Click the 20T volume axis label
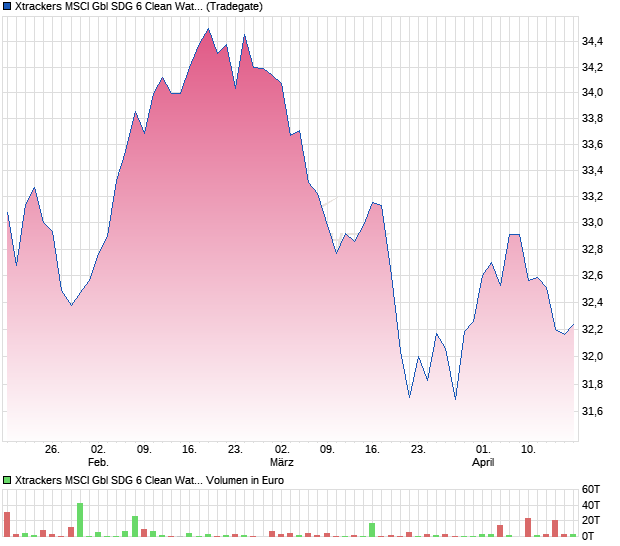The width and height of the screenshot is (620, 546). tap(591, 520)
